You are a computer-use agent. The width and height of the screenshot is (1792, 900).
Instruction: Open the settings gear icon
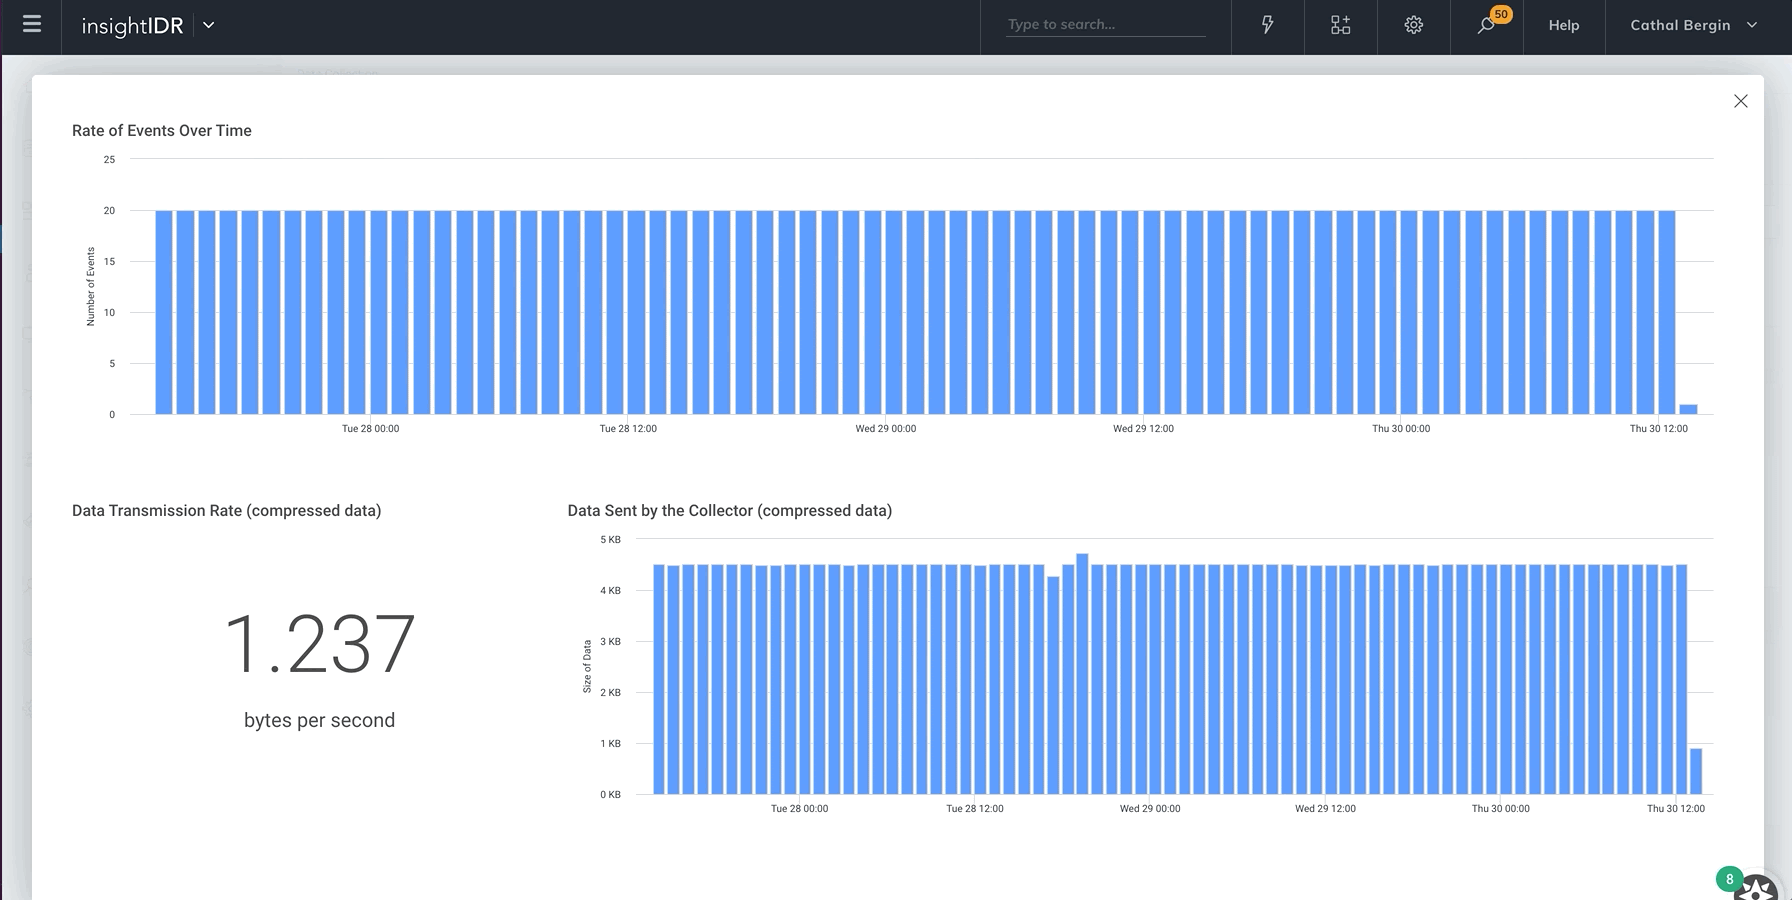point(1413,25)
